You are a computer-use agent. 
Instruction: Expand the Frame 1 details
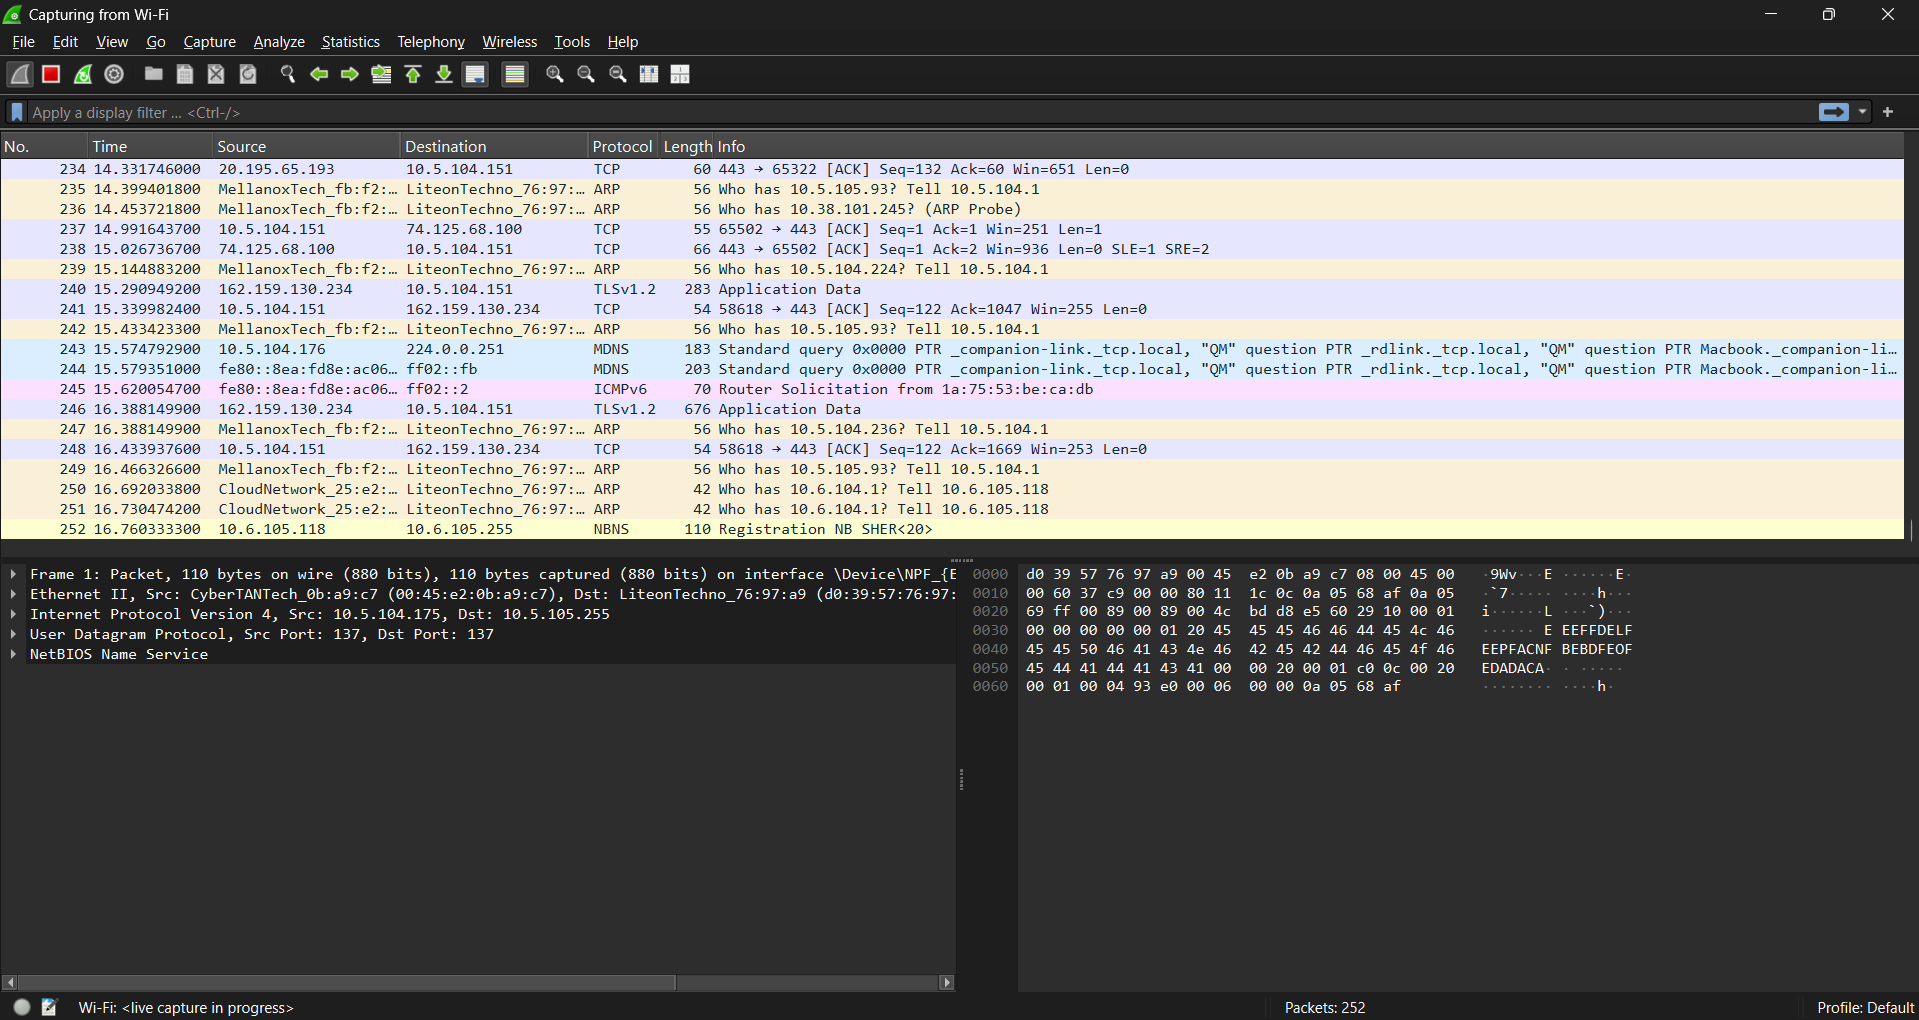coord(13,574)
